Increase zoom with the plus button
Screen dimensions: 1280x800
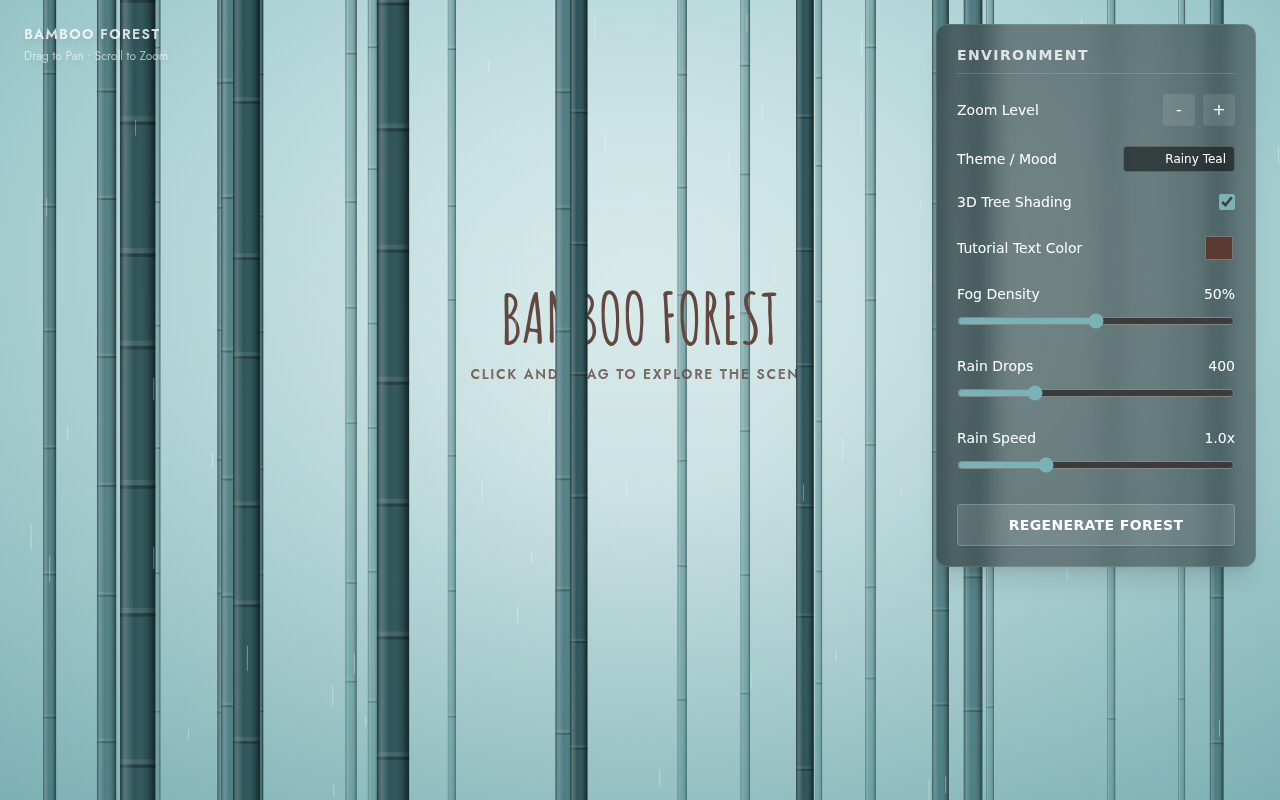[x=1219, y=110]
